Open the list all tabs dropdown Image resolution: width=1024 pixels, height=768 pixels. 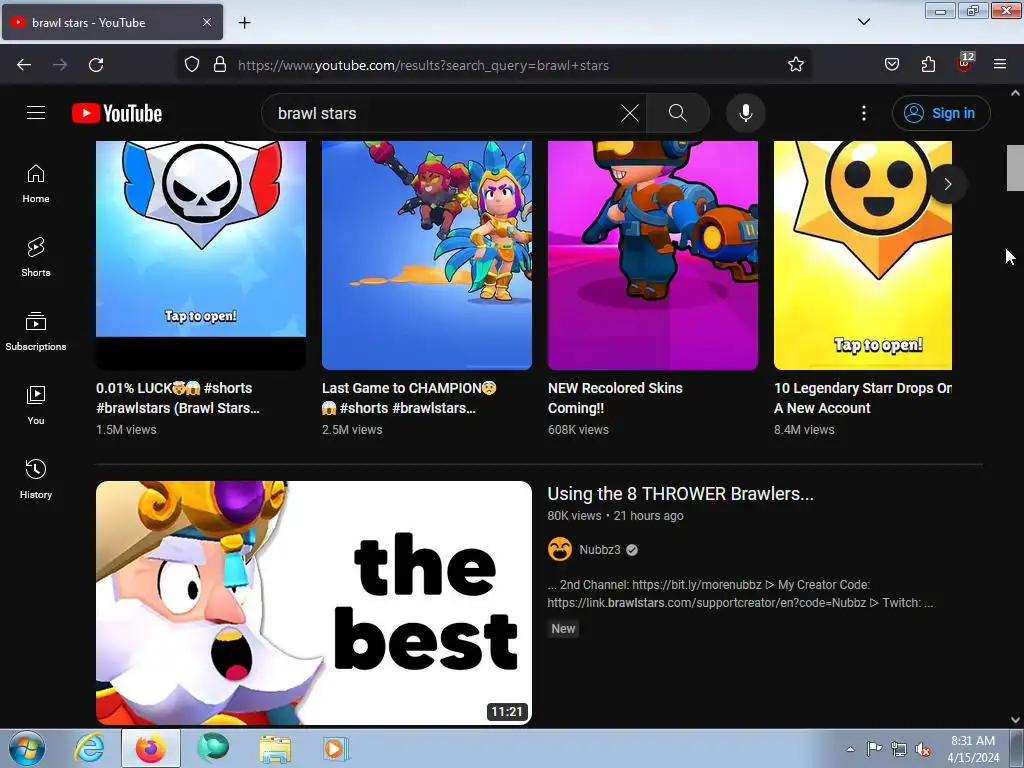863,22
